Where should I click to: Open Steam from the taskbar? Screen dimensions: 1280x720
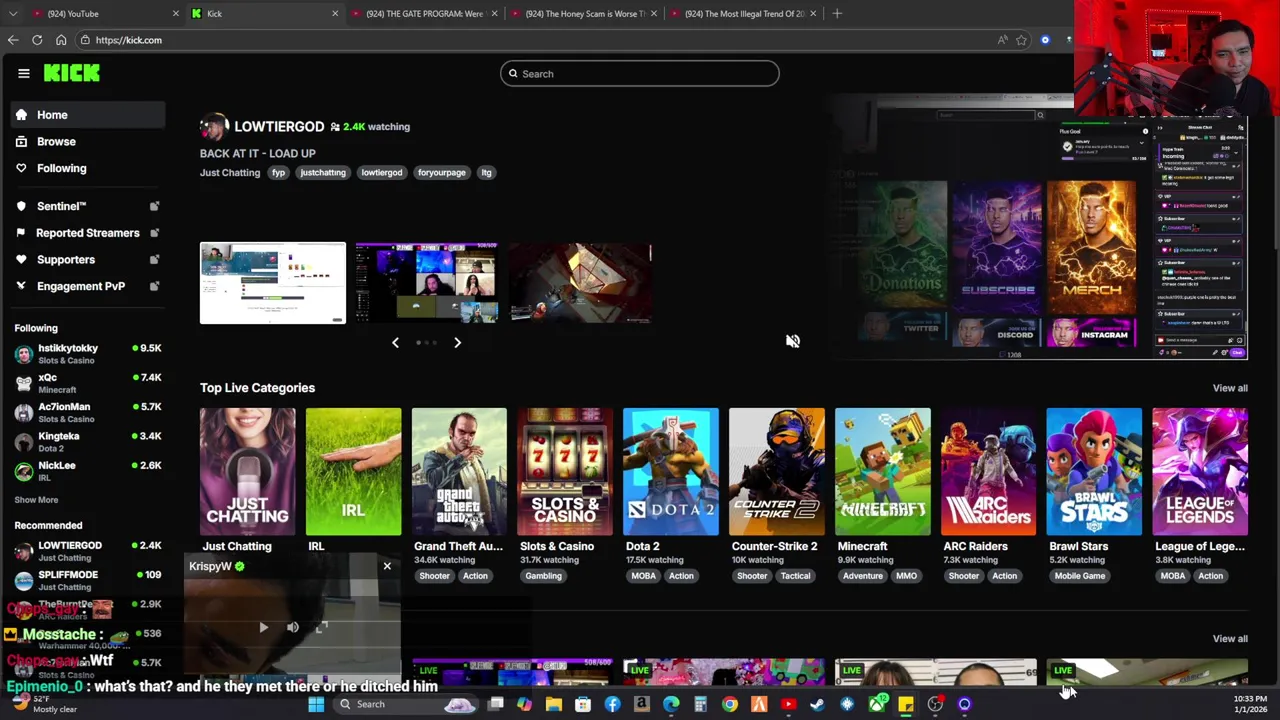[x=817, y=704]
